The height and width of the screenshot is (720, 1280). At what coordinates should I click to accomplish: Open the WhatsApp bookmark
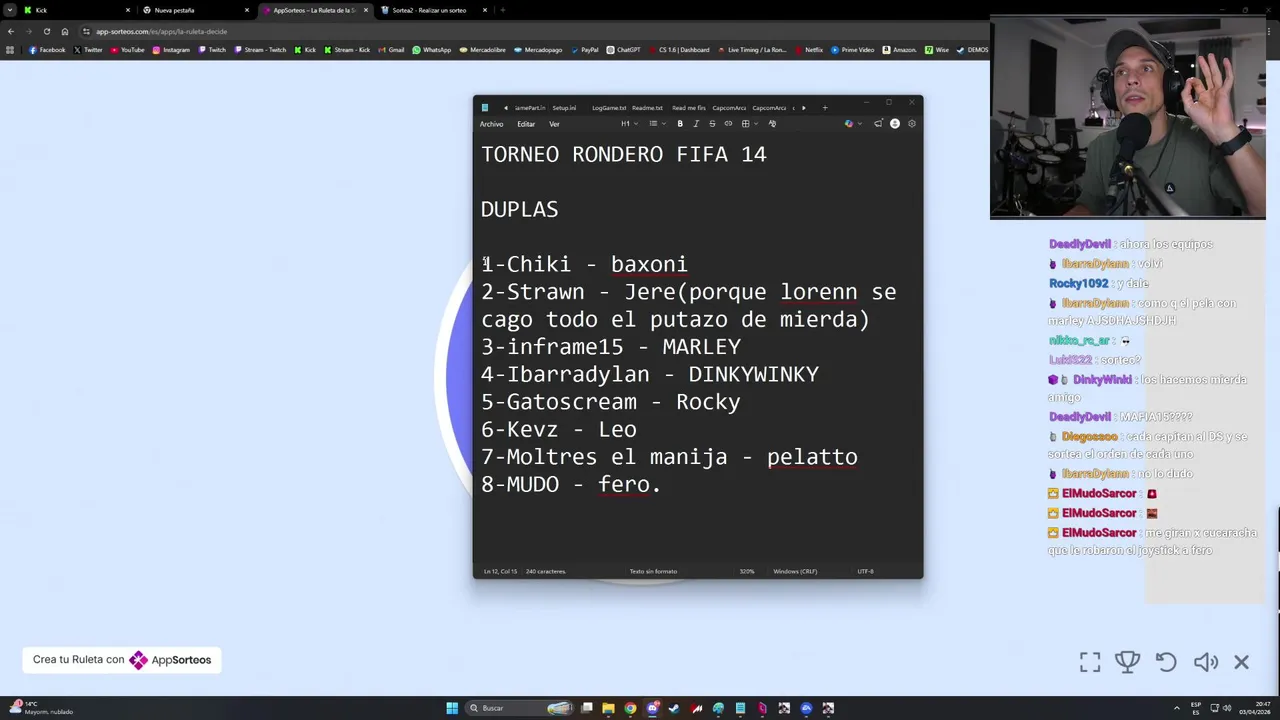click(x=432, y=50)
